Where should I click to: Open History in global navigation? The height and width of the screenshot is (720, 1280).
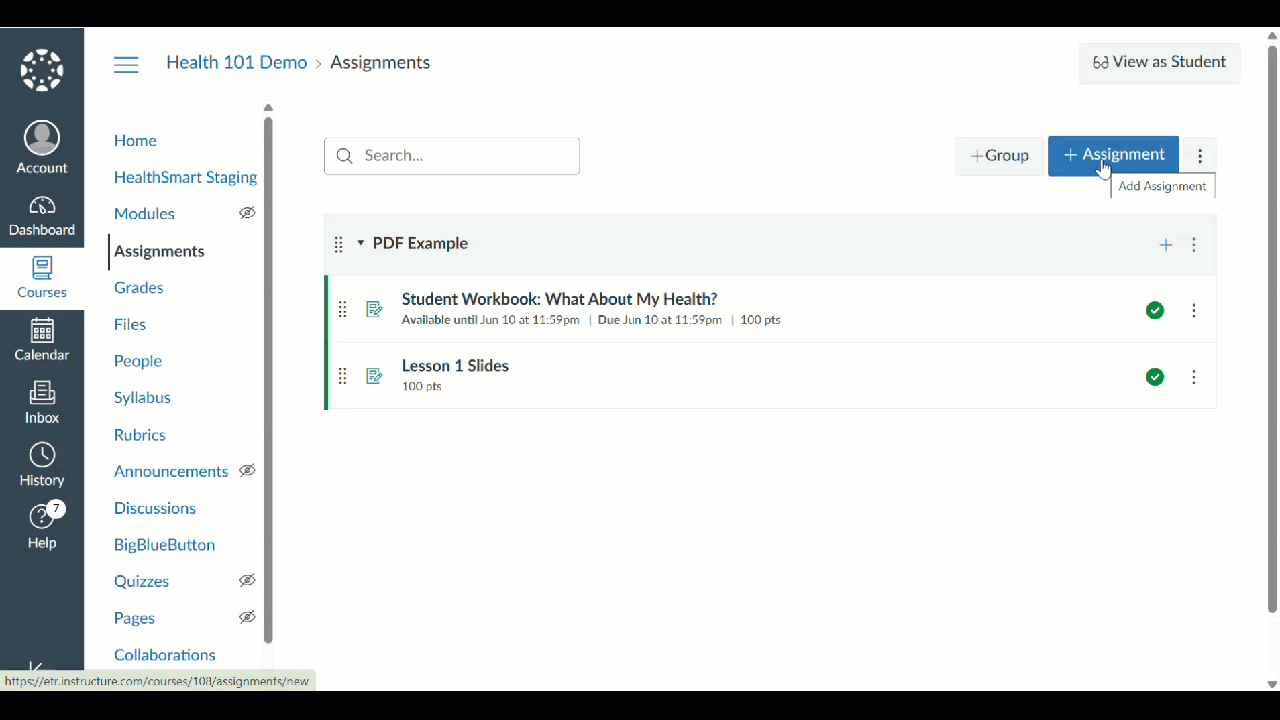[x=42, y=466]
